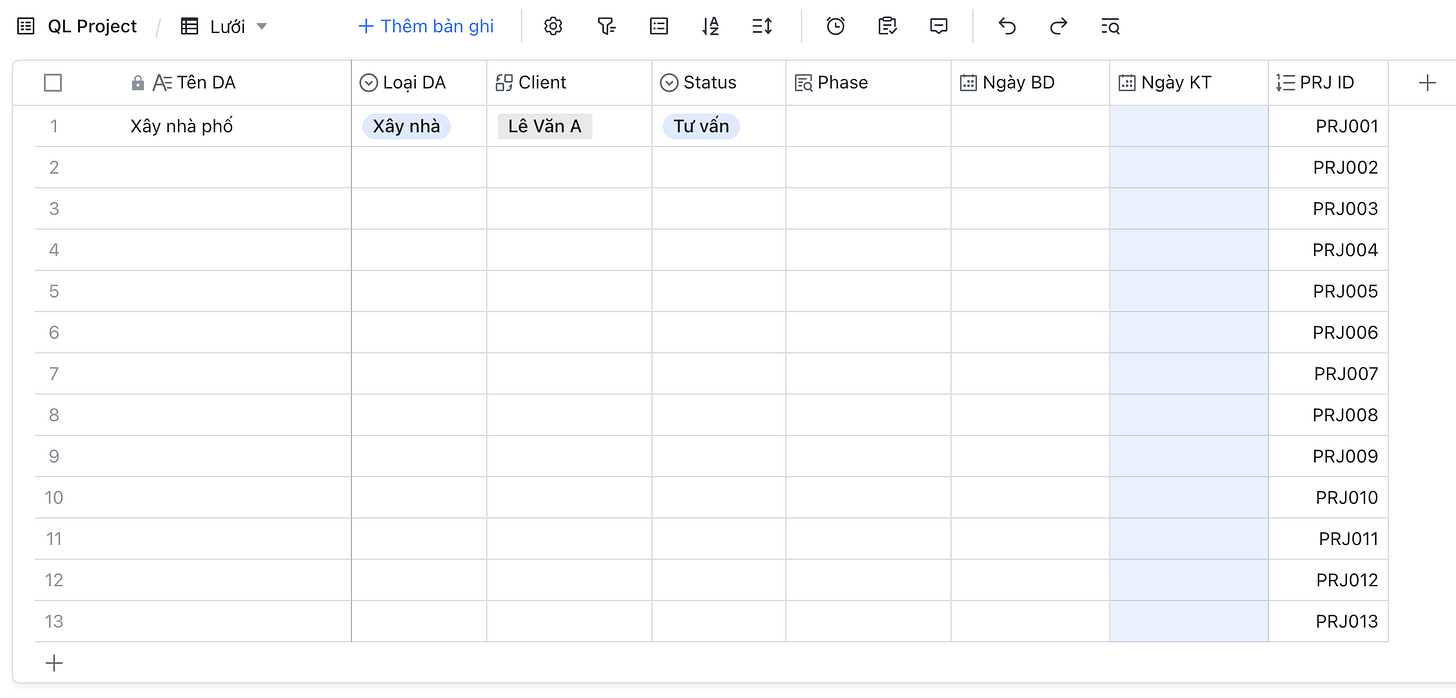Image resolution: width=1456 pixels, height=698 pixels.
Task: Tick the select-all checkbox in the header
Action: click(x=53, y=83)
